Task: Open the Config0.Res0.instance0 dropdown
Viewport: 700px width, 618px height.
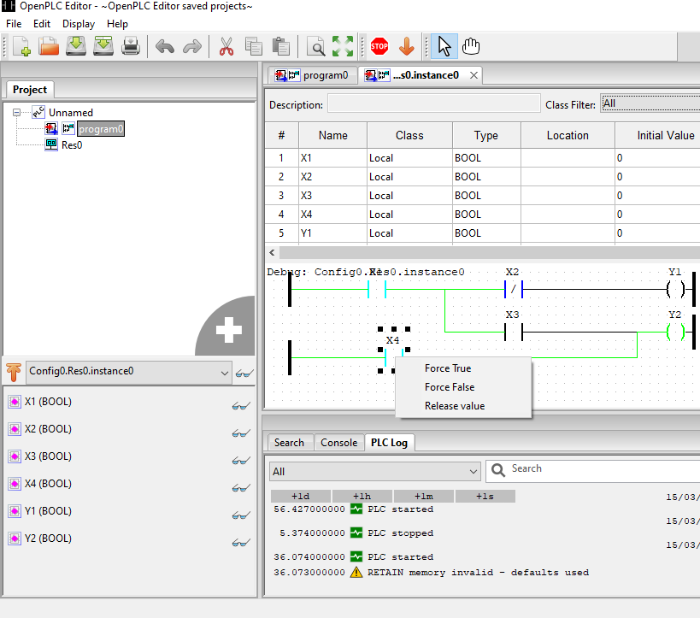Action: (128, 372)
